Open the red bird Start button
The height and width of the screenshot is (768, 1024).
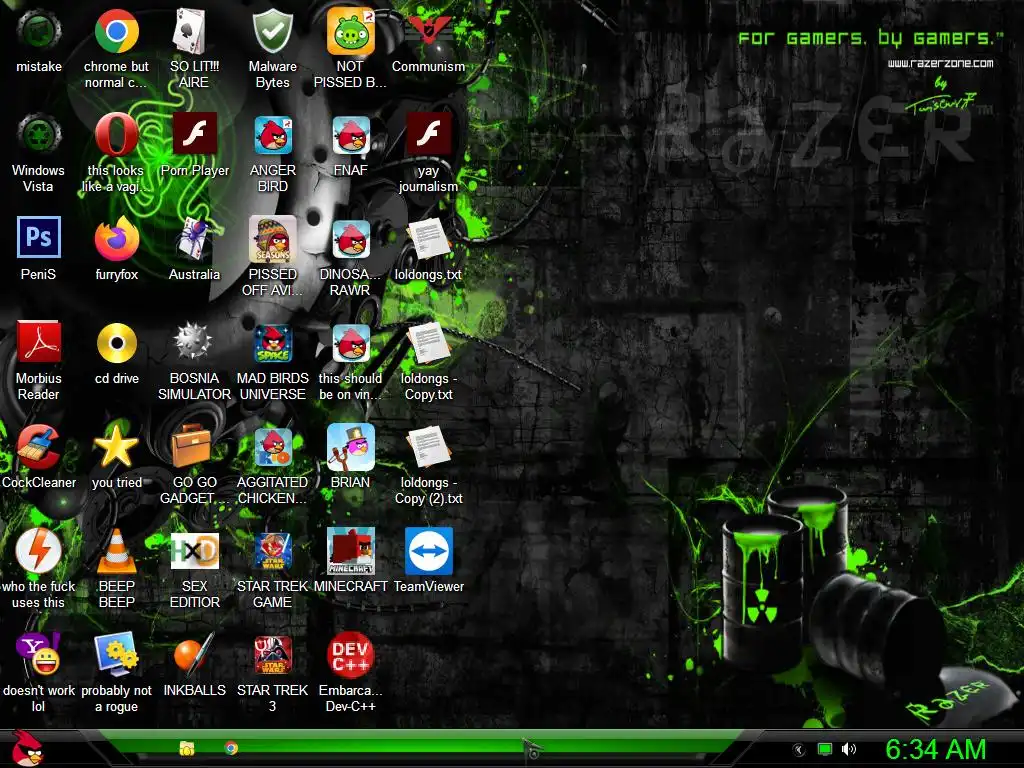27,748
